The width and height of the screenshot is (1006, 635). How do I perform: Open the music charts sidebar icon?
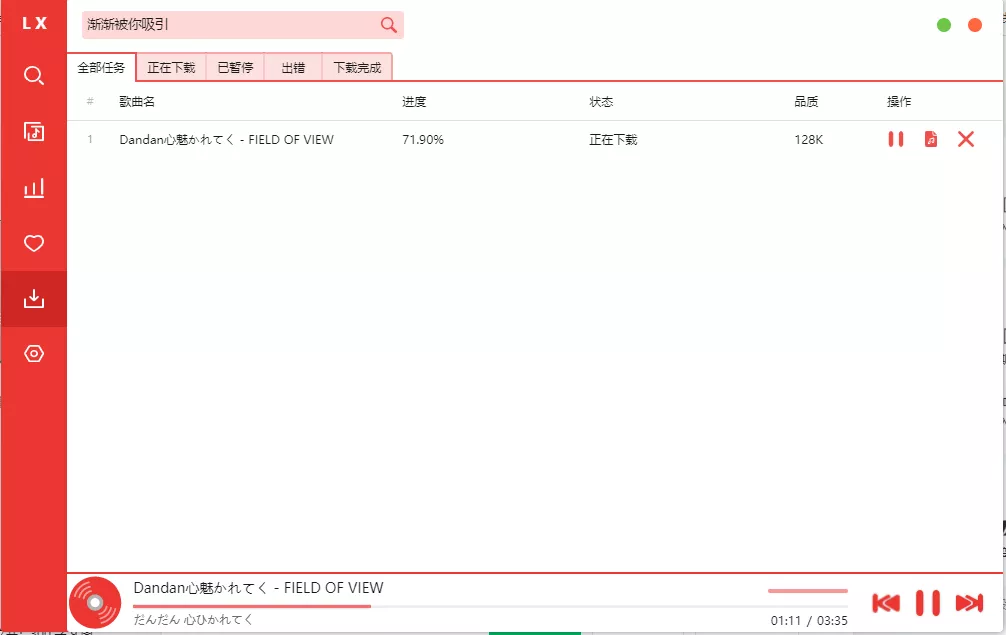point(33,187)
